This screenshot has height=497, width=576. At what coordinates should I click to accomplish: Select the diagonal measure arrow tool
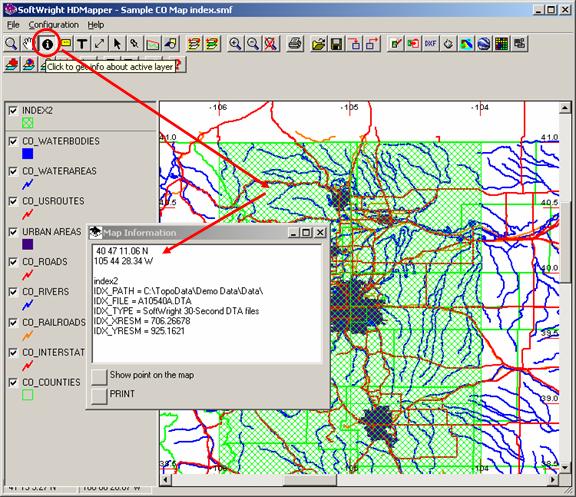[99, 44]
